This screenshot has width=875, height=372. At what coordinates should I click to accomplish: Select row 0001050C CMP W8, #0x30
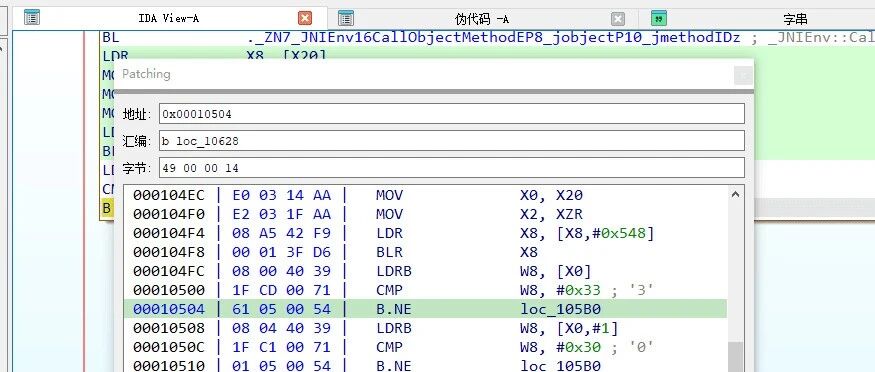tap(425, 347)
